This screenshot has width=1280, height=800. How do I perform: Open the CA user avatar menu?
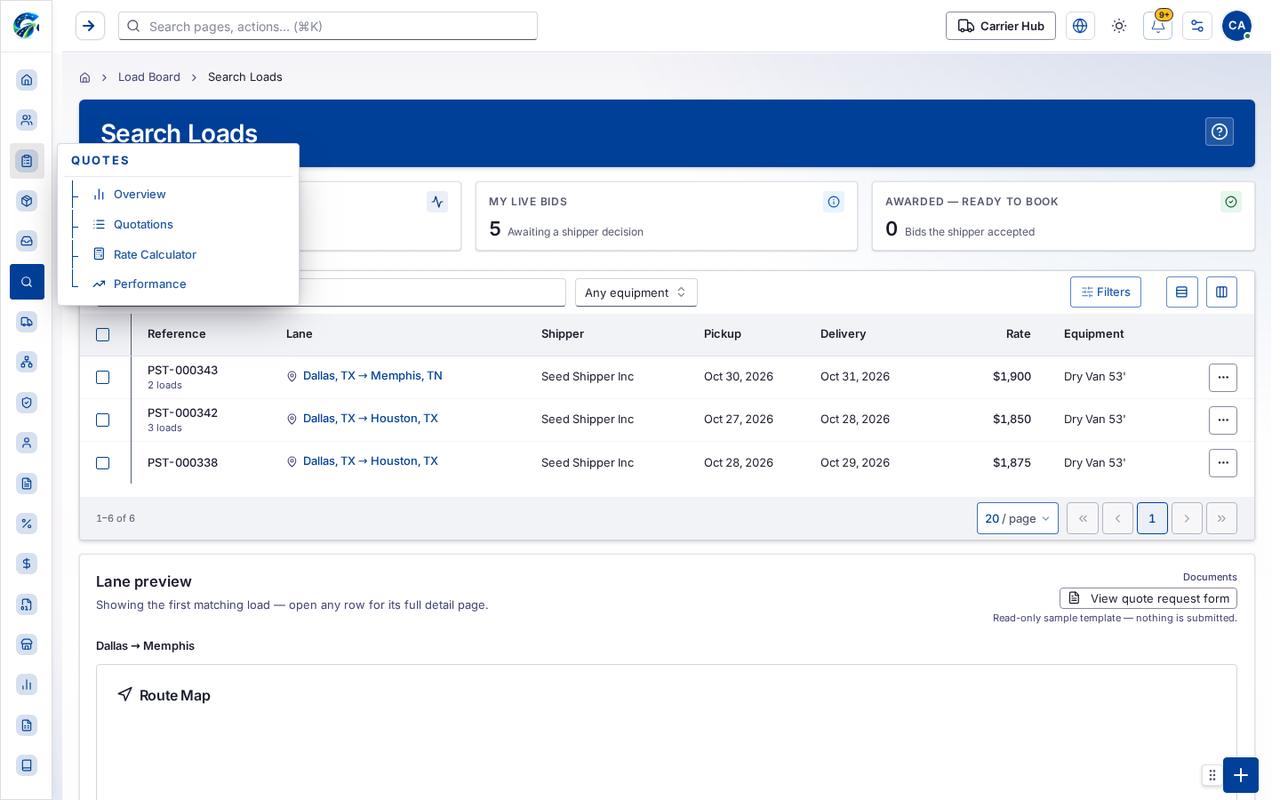coord(1237,26)
